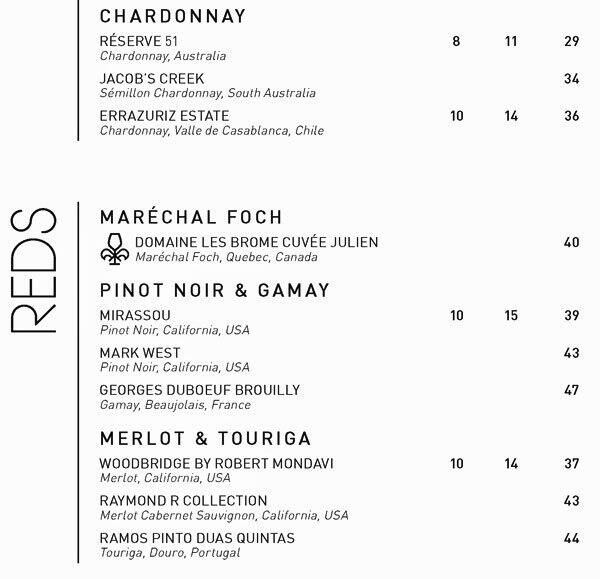Viewport: 600px width, 579px height.
Task: Click the fleur-de-lis wine glass icon
Action: pyautogui.click(x=116, y=249)
